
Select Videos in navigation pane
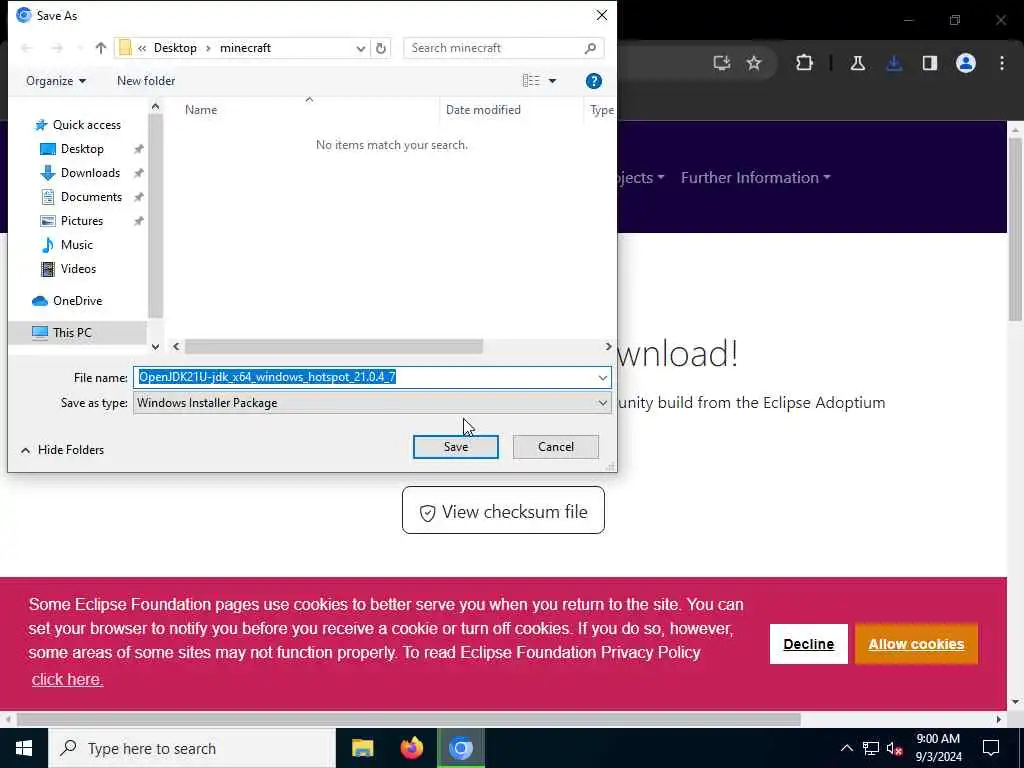[x=78, y=269]
